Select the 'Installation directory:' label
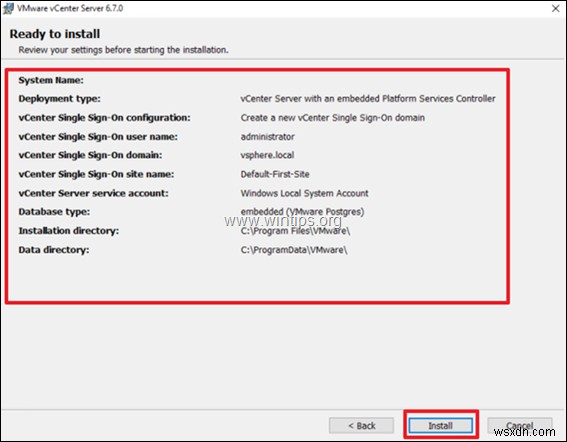The width and height of the screenshot is (567, 442). pos(69,231)
